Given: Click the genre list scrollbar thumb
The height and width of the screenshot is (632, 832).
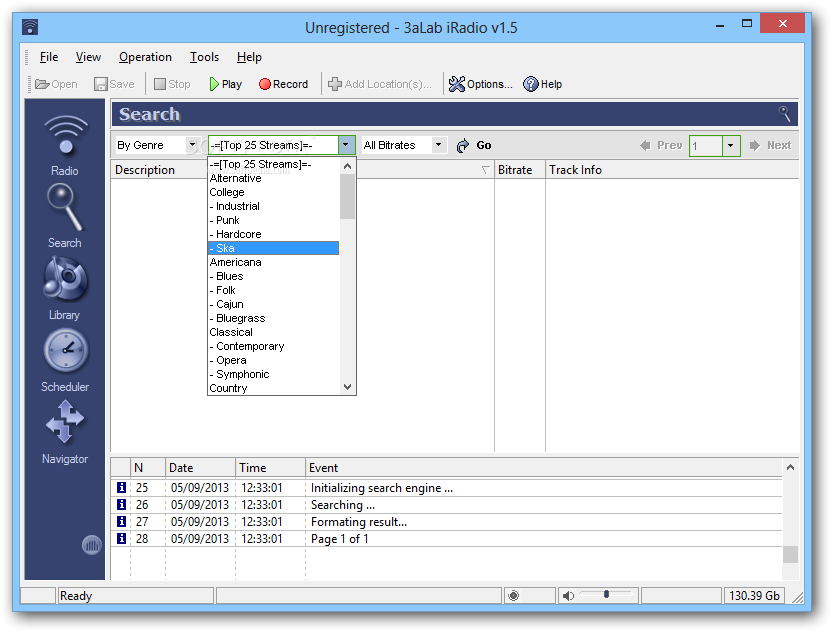Looking at the screenshot, I should (x=348, y=196).
